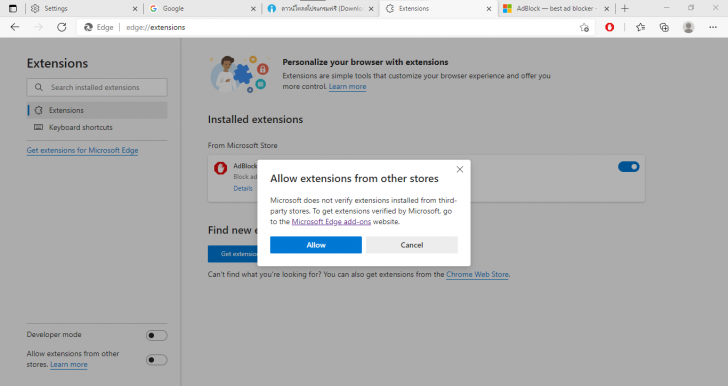
Task: Click the Get extensions button
Action: [x=233, y=254]
